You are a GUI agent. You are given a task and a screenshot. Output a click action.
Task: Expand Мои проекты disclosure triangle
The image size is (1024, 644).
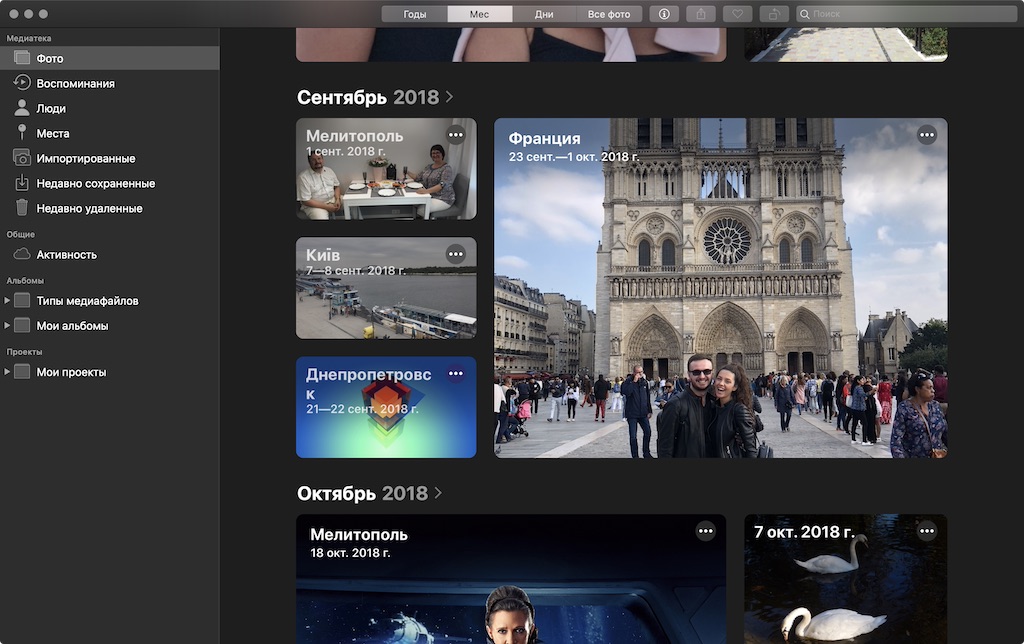(7, 372)
